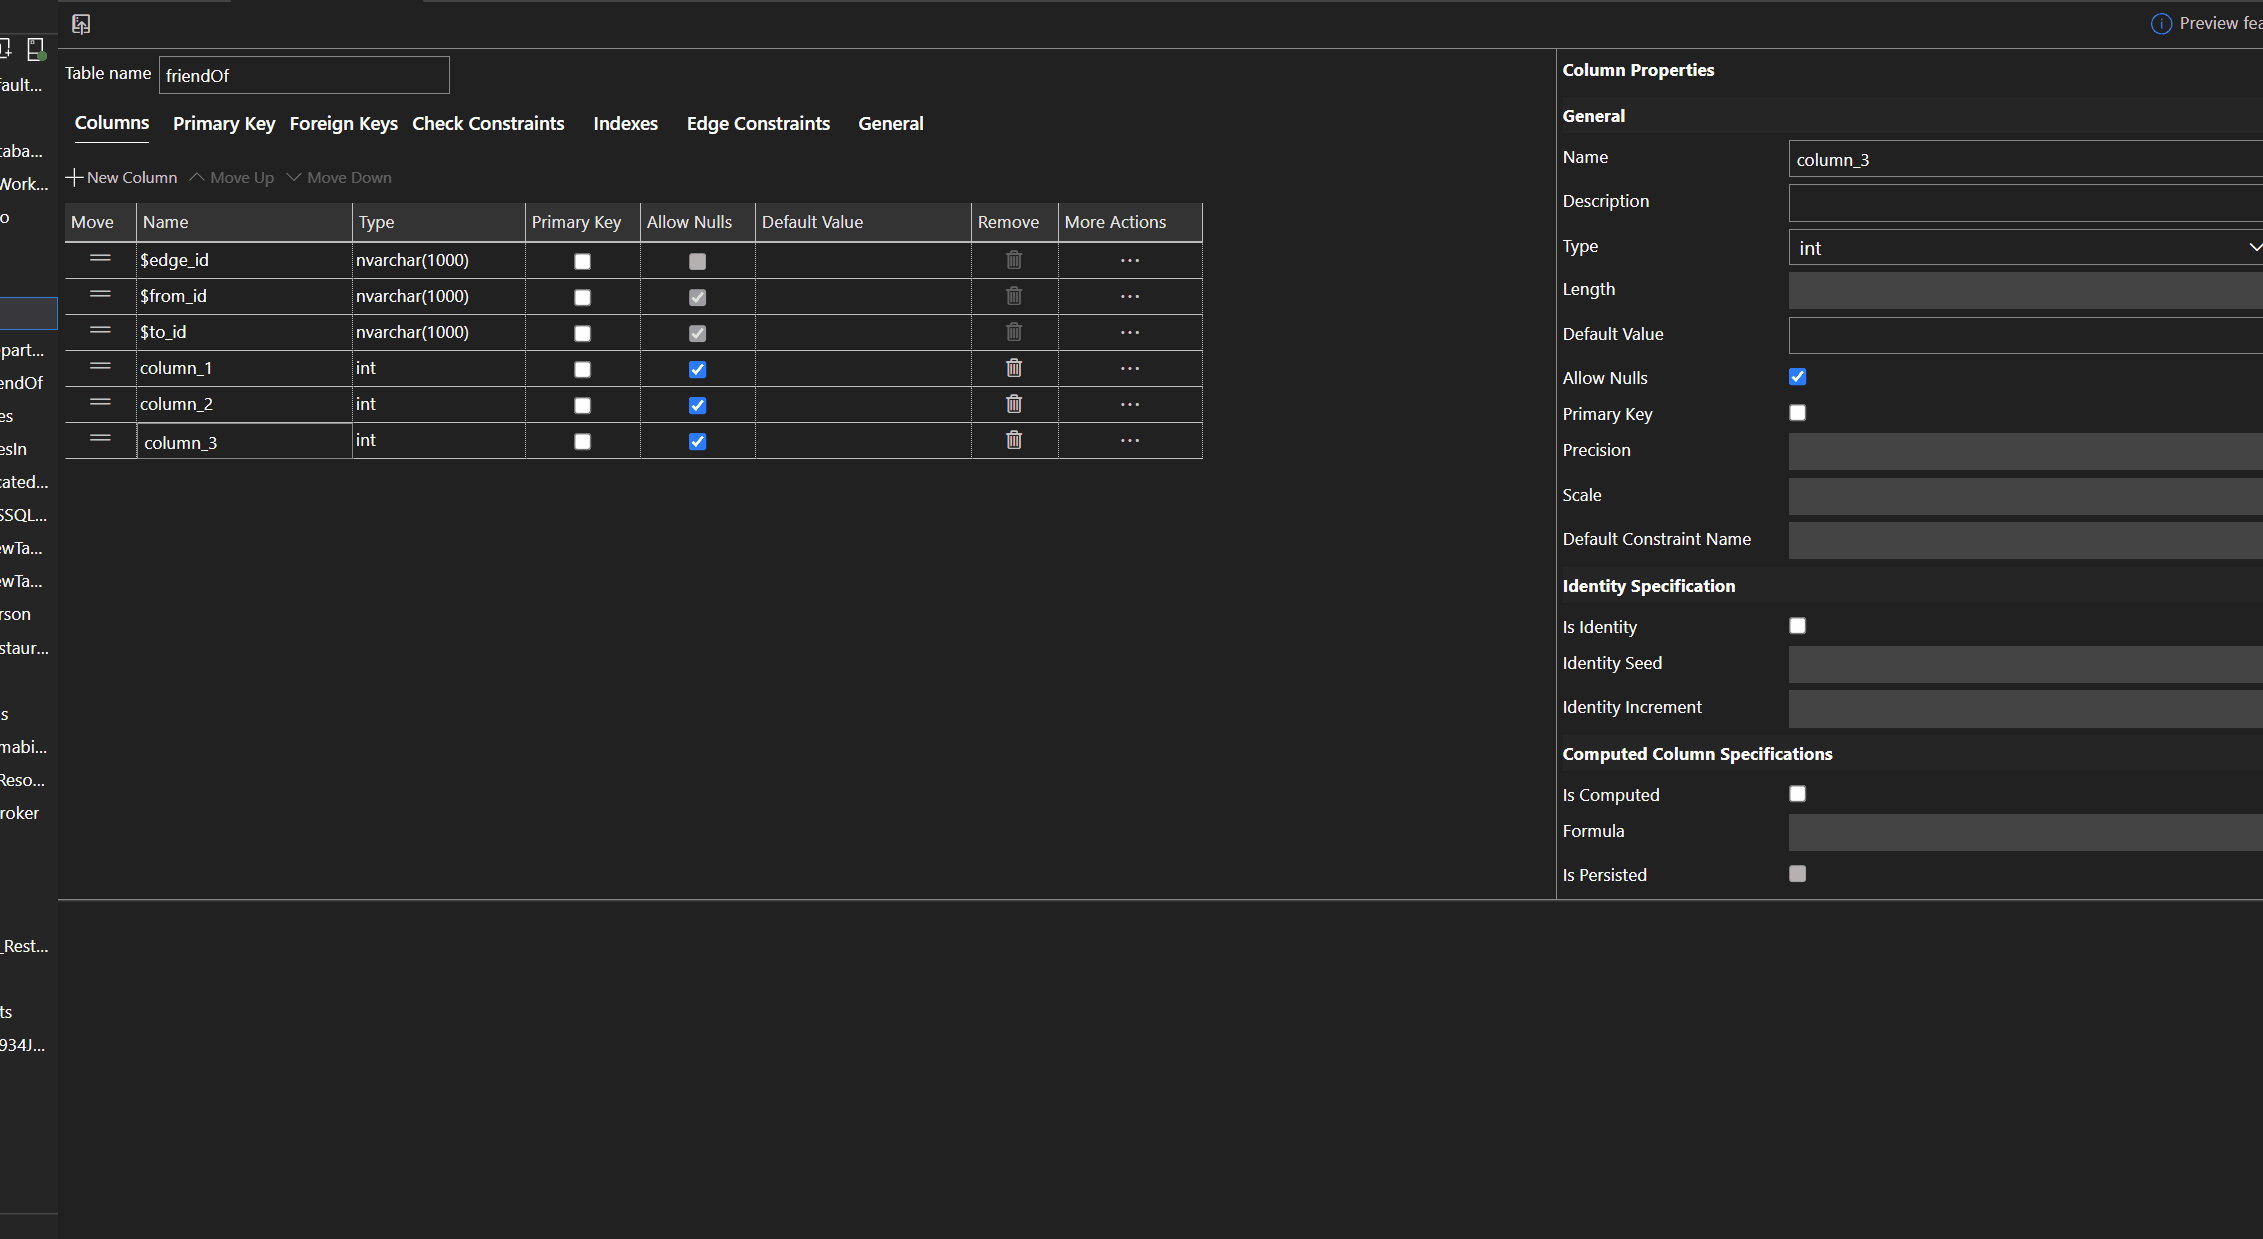The image size is (2263, 1239).
Task: Click the publish changes icon above Table name
Action: [82, 24]
